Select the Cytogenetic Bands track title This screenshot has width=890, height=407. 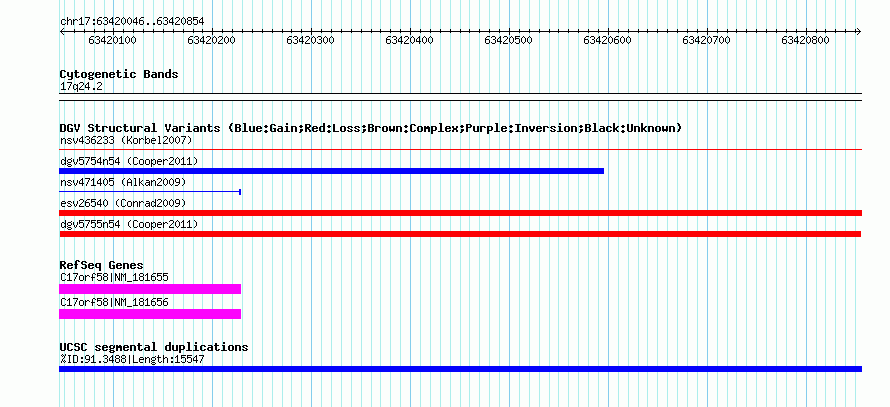pyautogui.click(x=119, y=74)
